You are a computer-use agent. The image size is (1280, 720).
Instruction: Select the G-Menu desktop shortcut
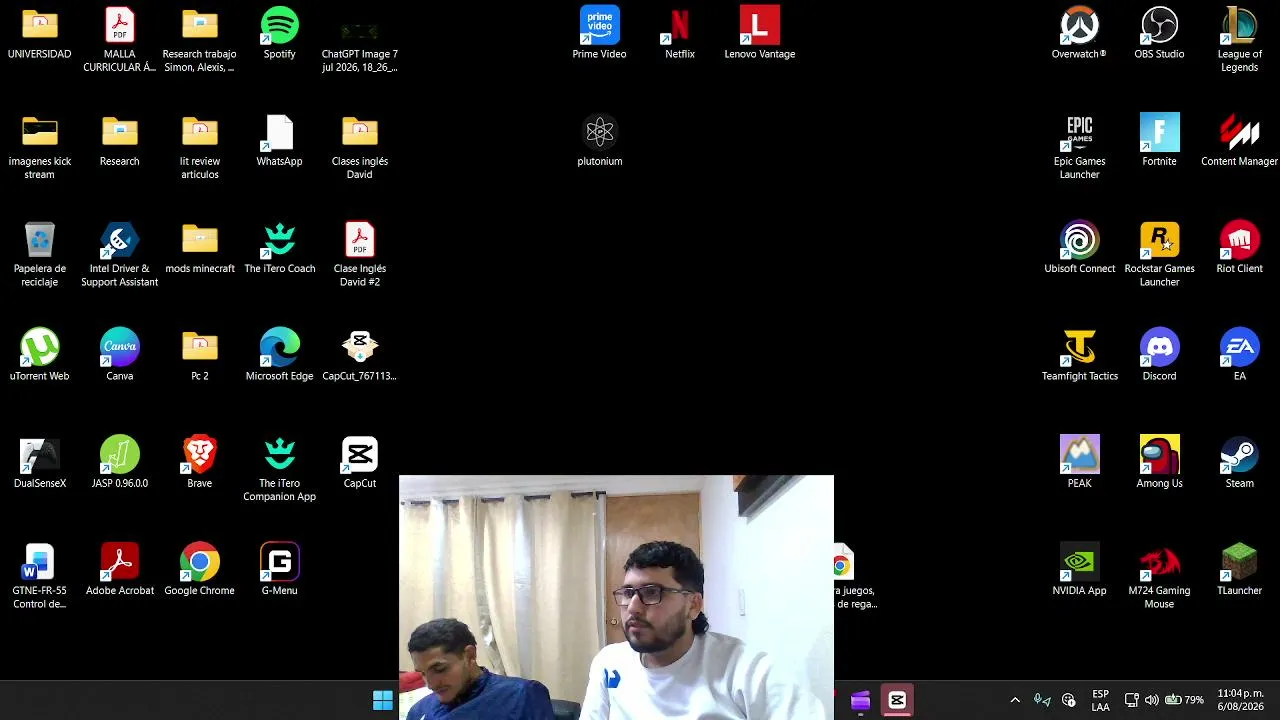pyautogui.click(x=280, y=562)
